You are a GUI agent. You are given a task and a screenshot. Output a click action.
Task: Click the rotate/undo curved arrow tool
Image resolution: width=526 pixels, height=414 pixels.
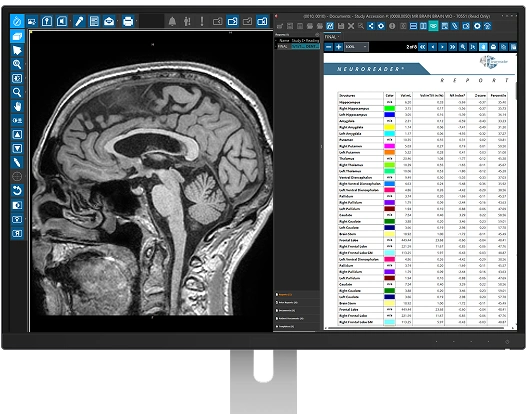(x=17, y=191)
